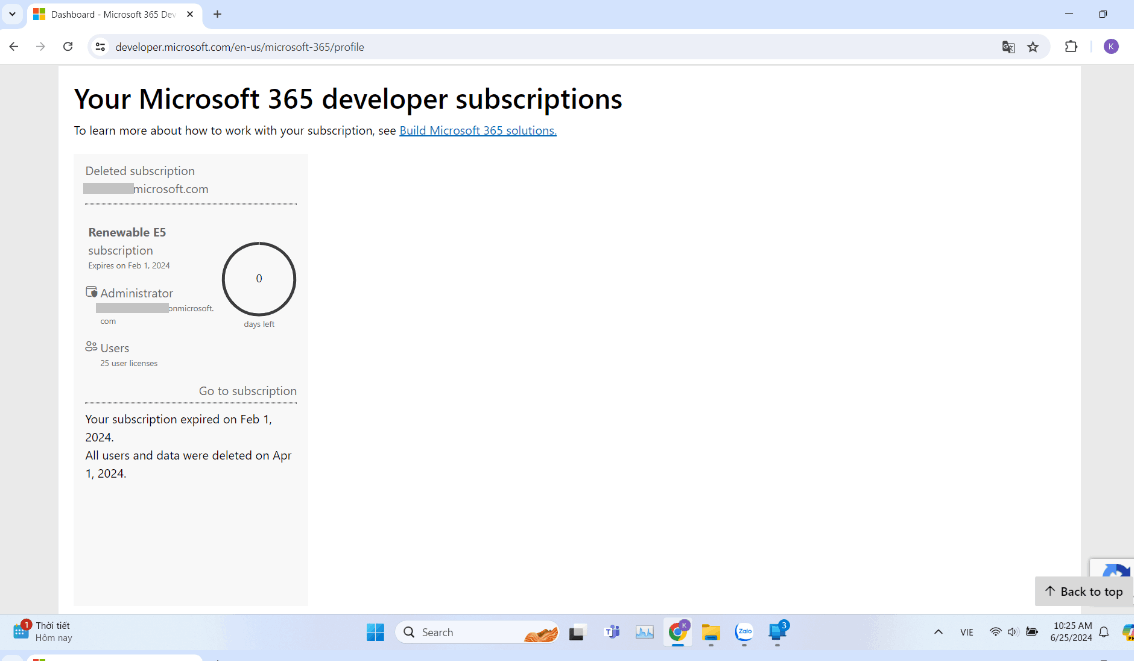Open the browser extensions menu
The height and width of the screenshot is (661, 1134).
pyautogui.click(x=1071, y=47)
